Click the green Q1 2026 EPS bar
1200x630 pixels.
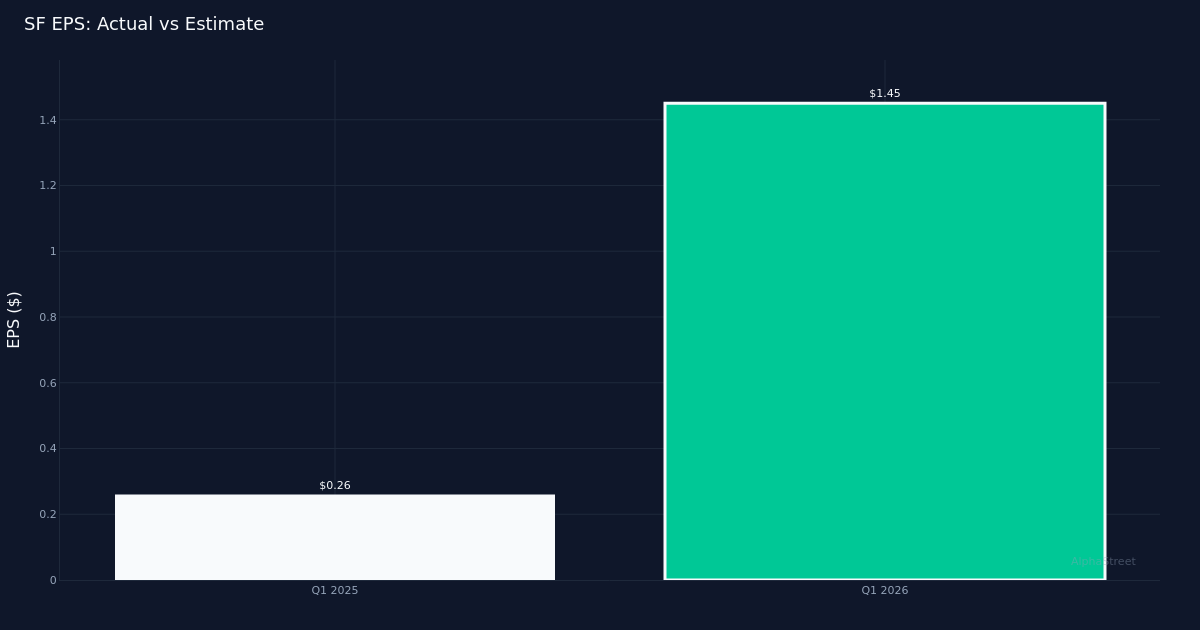(x=884, y=341)
